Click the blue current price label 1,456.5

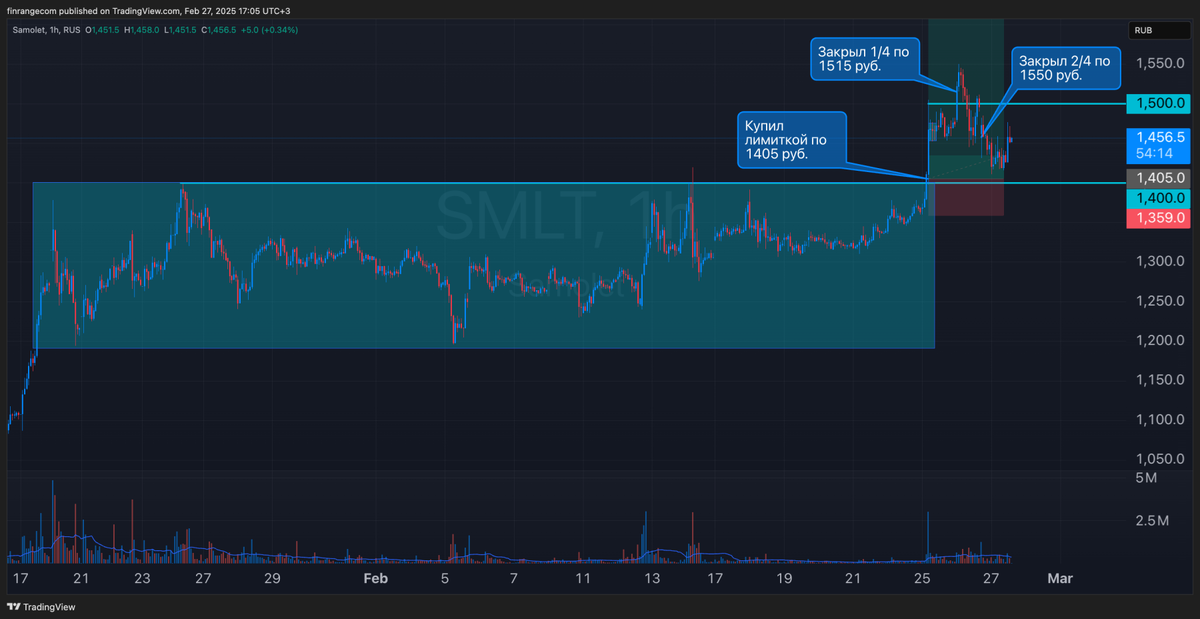1159,136
